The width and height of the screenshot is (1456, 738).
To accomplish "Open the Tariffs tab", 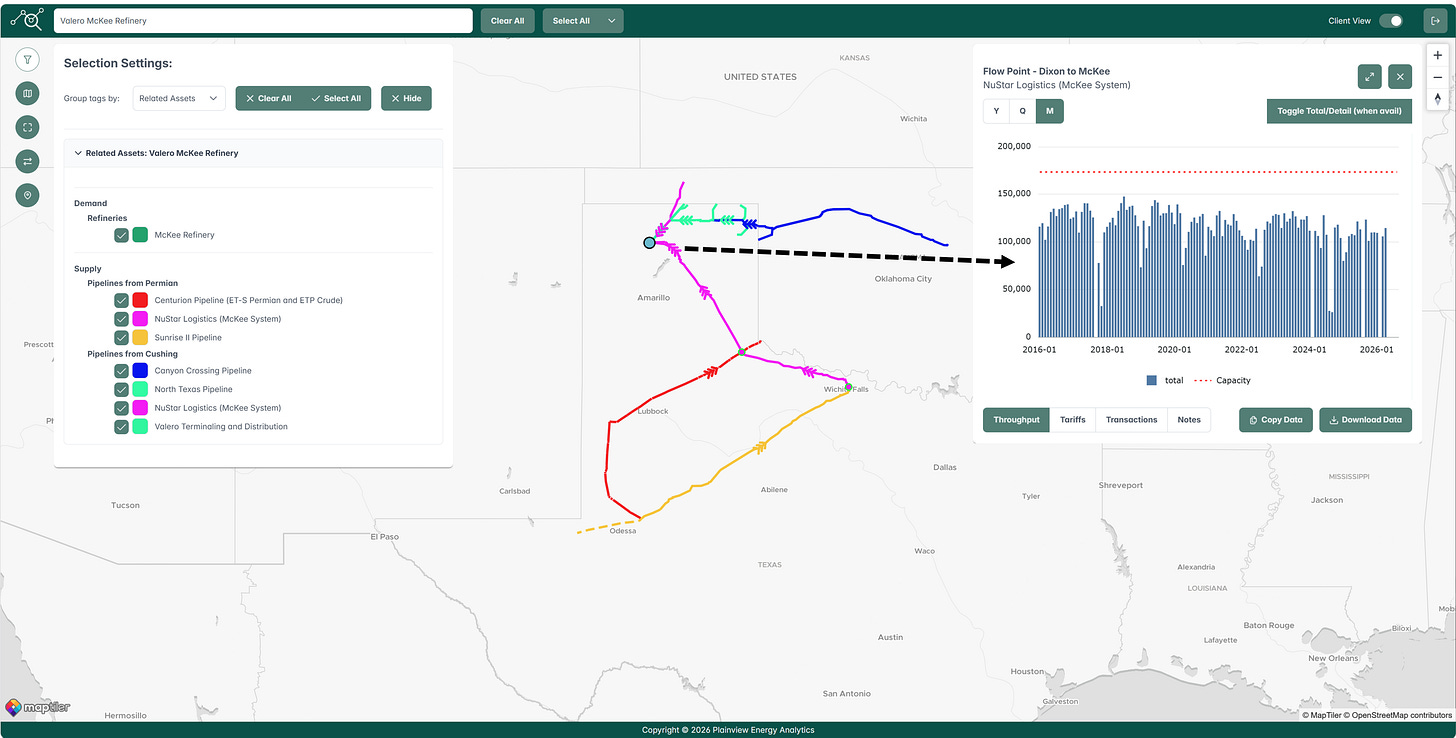I will coord(1073,420).
